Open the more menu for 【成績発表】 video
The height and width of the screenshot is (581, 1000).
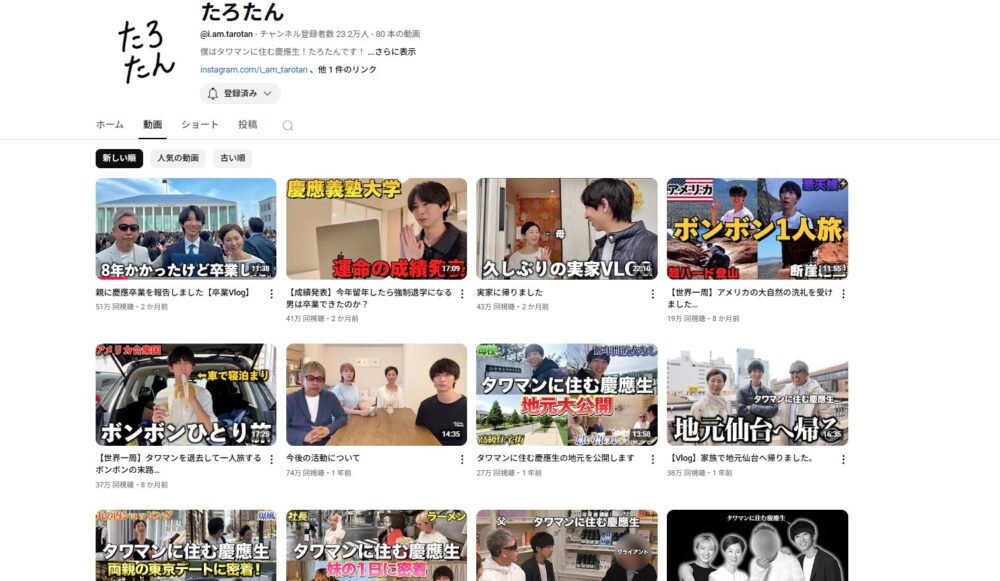[462, 294]
